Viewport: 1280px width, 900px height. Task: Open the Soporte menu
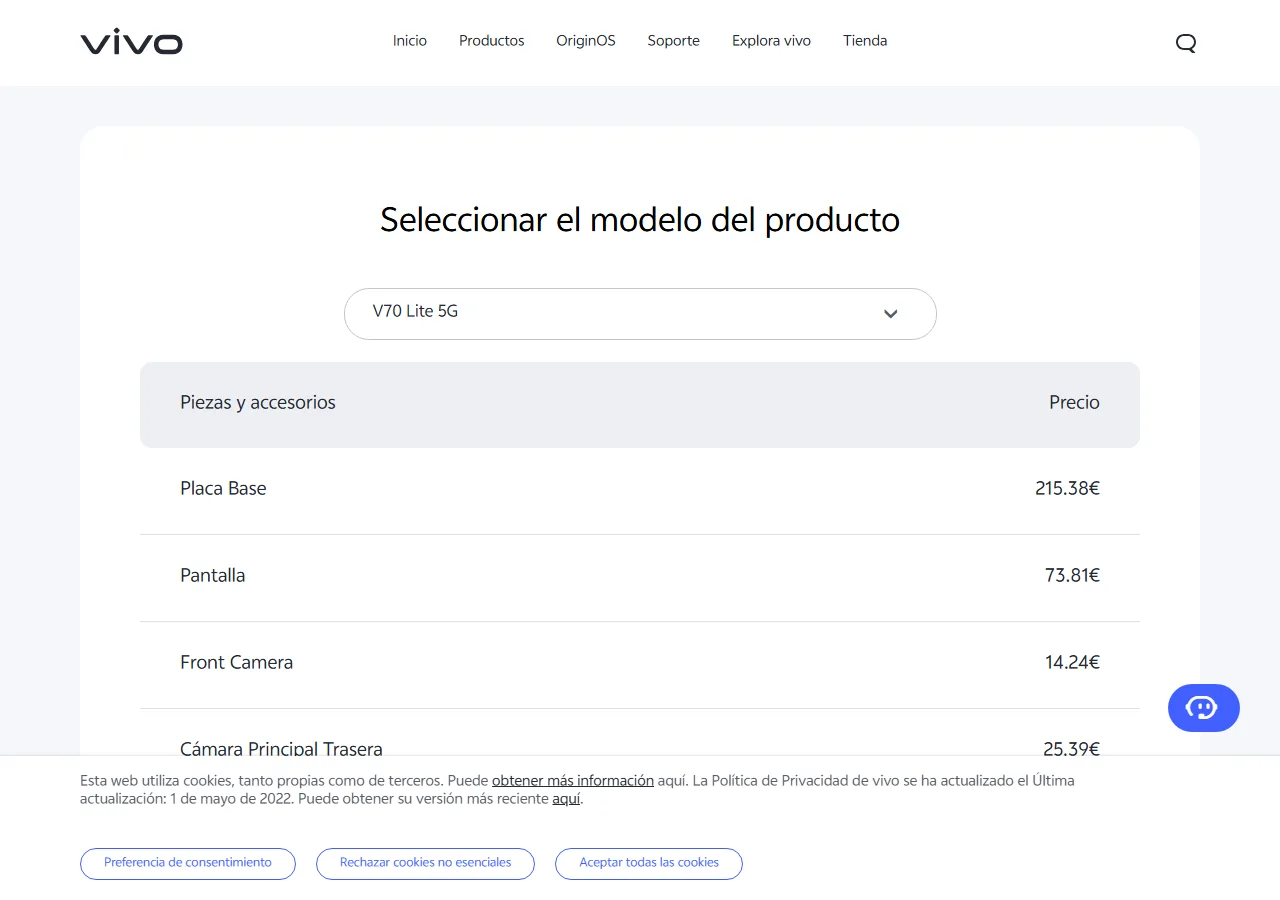pyautogui.click(x=673, y=41)
